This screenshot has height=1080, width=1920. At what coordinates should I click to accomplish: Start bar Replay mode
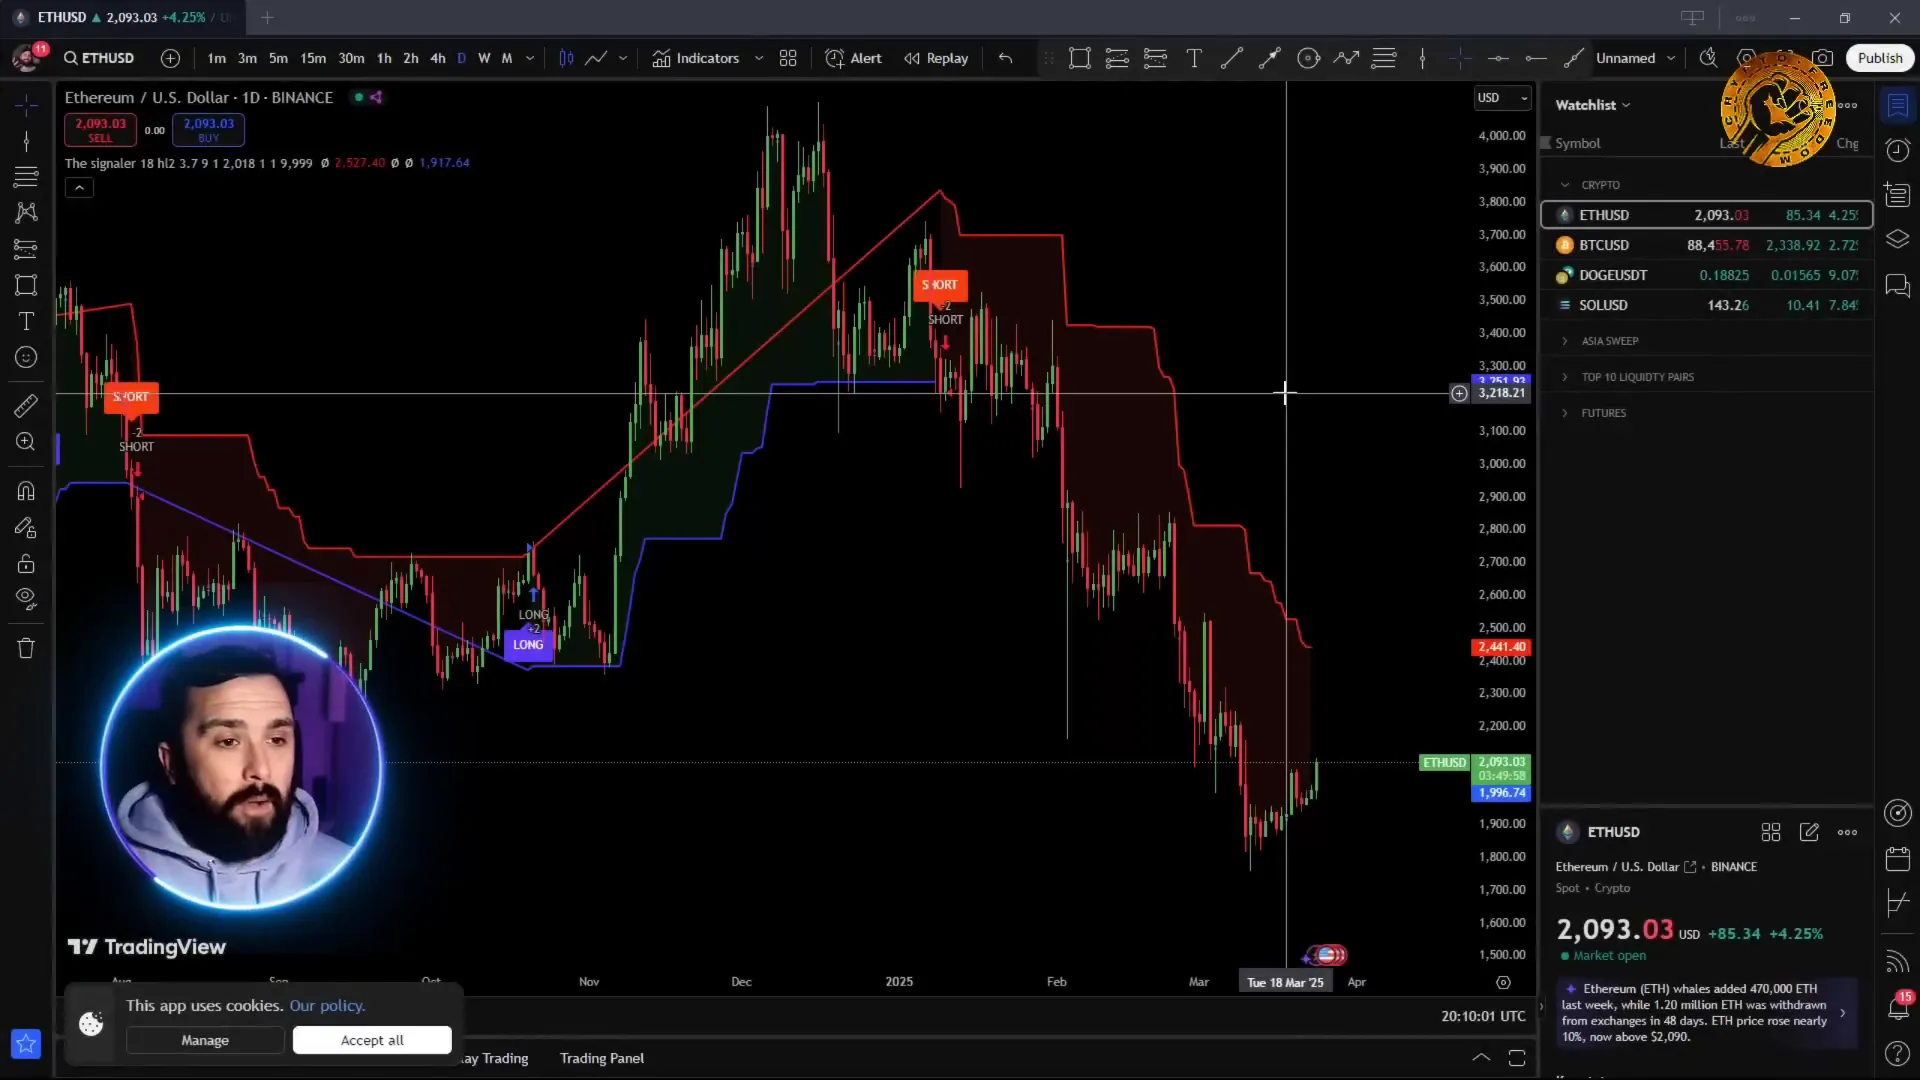coord(936,58)
